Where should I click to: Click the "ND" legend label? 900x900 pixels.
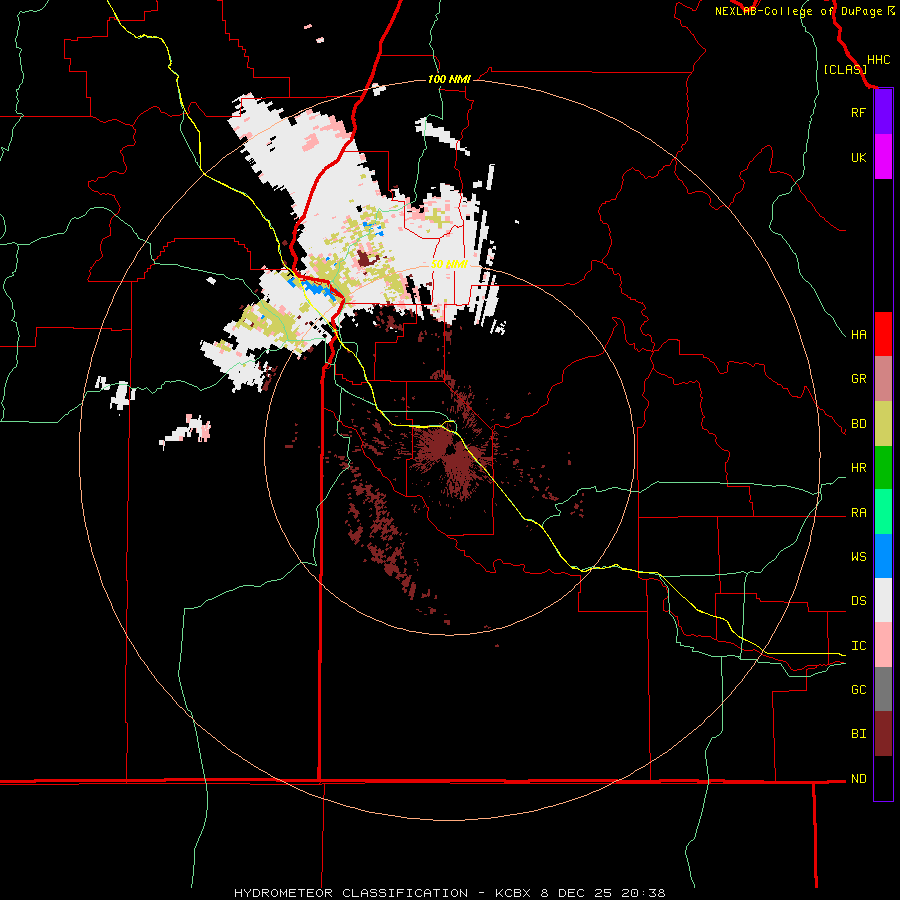point(858,779)
